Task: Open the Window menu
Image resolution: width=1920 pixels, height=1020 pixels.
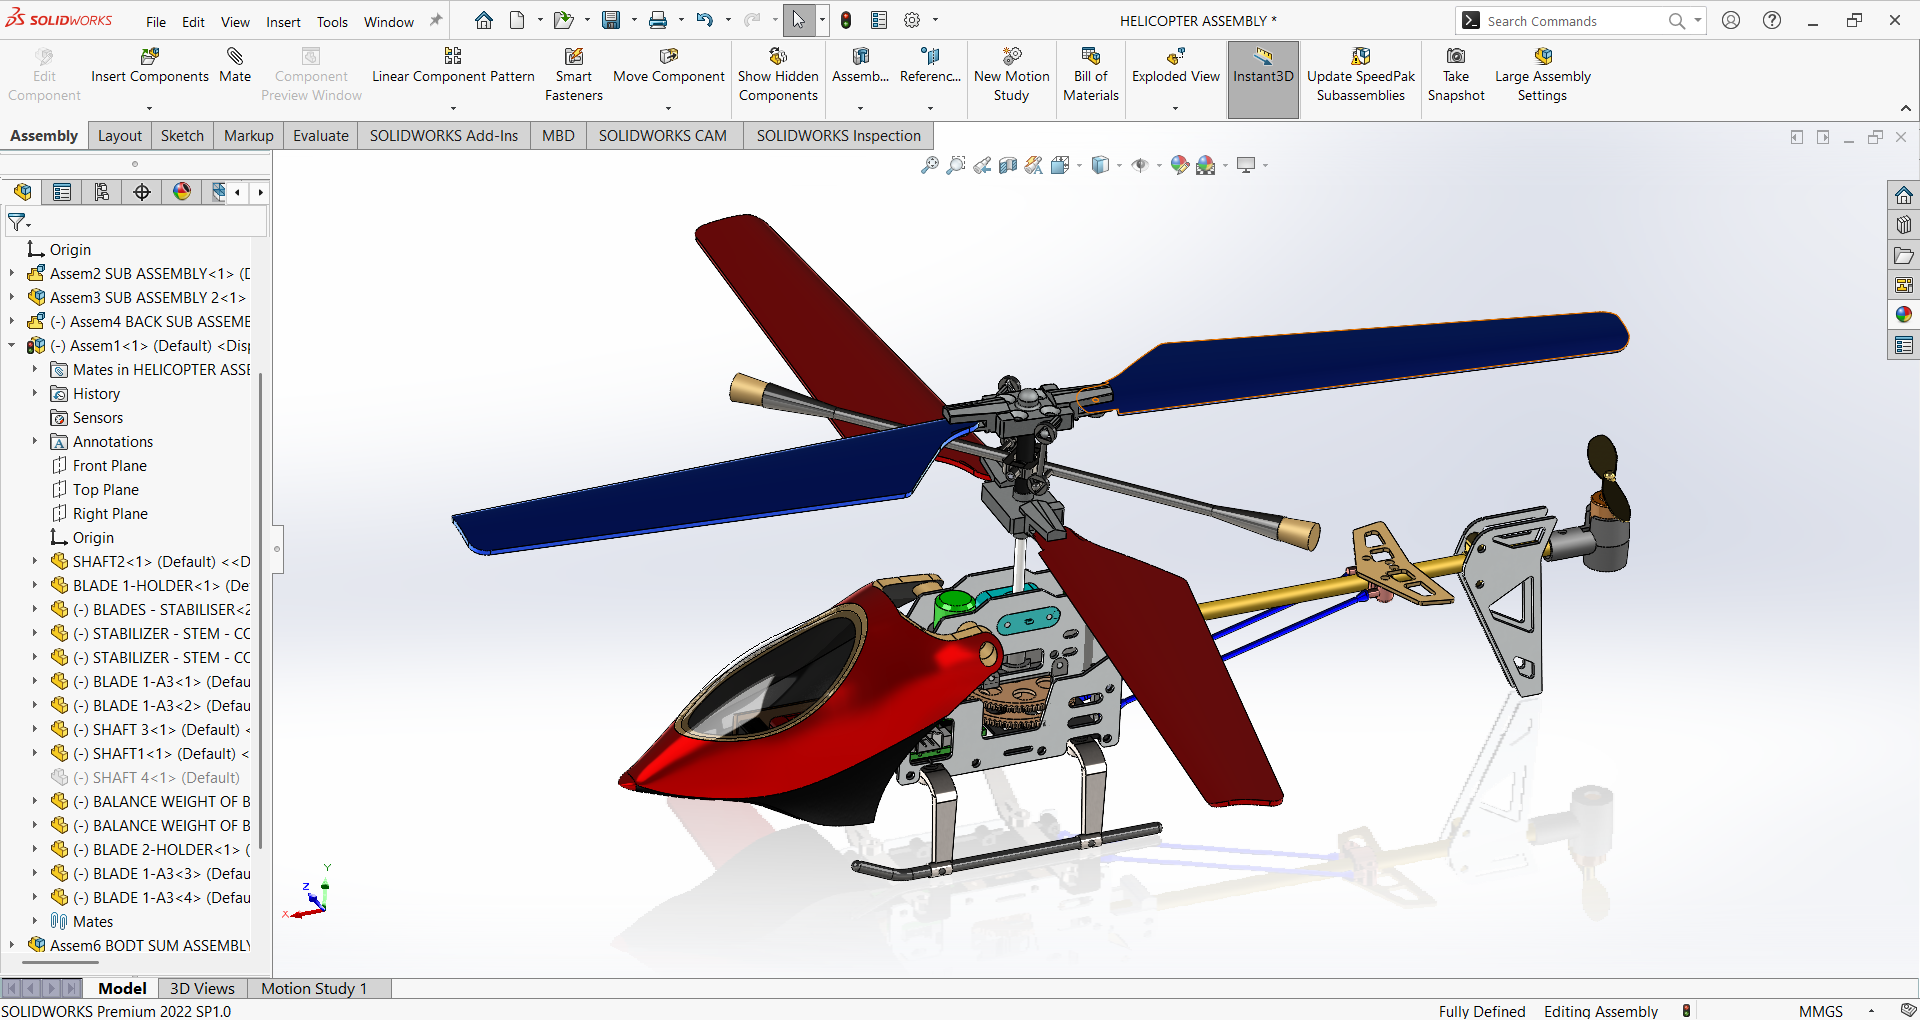Action: tap(389, 21)
